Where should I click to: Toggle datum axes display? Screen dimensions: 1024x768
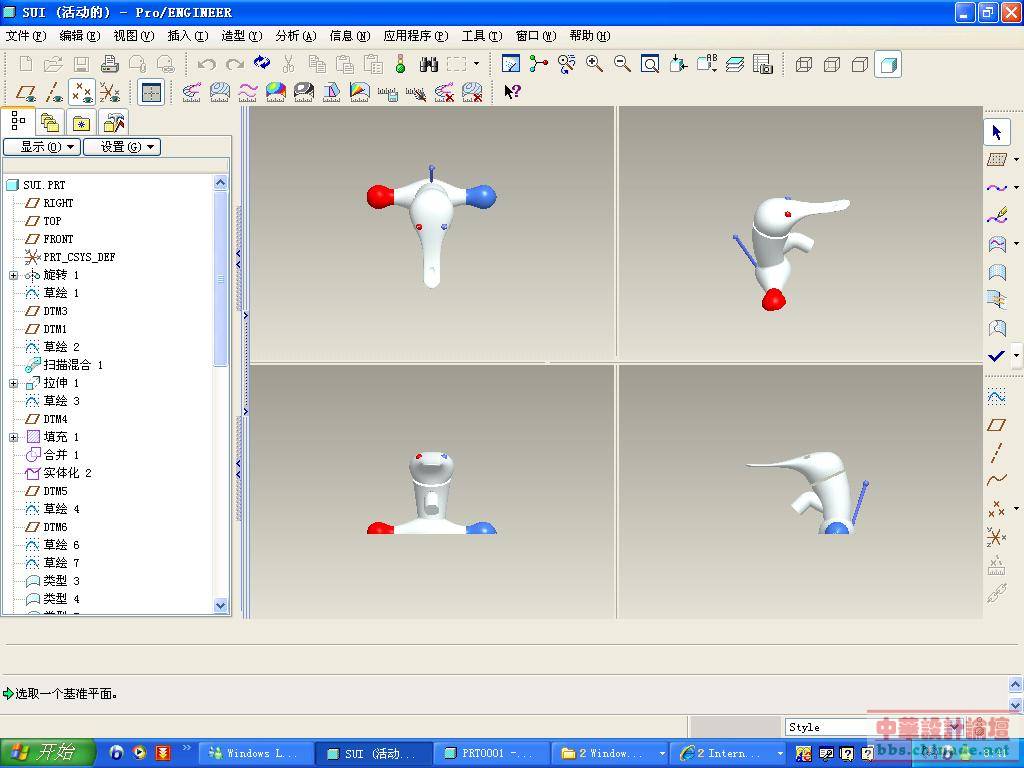pyautogui.click(x=54, y=93)
